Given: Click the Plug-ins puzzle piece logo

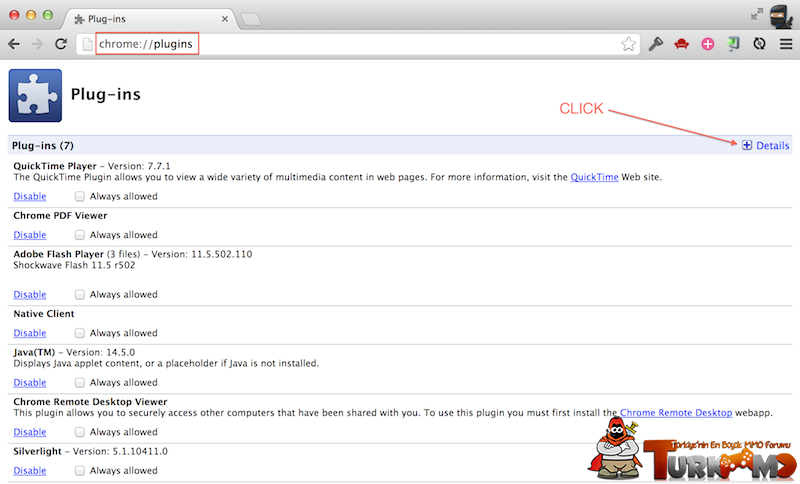Looking at the screenshot, I should (35, 95).
